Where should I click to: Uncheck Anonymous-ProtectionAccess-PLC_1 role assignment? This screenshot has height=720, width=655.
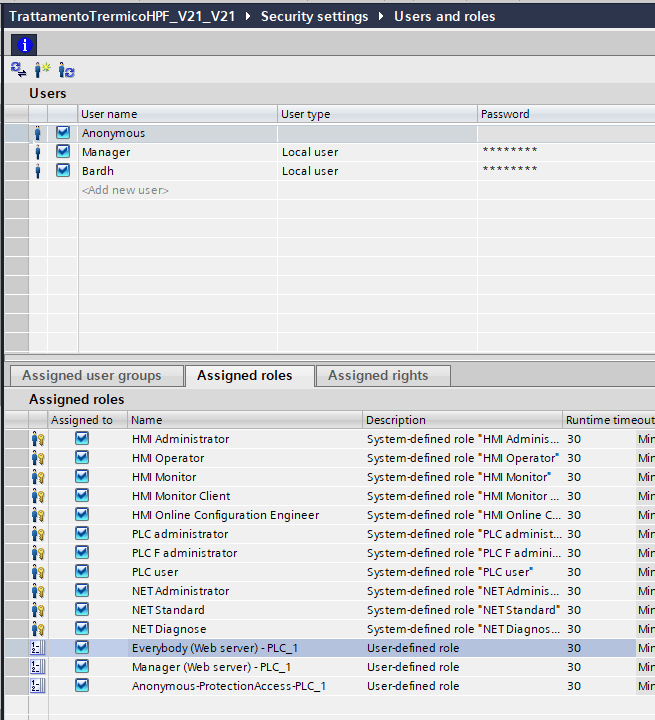pos(82,685)
